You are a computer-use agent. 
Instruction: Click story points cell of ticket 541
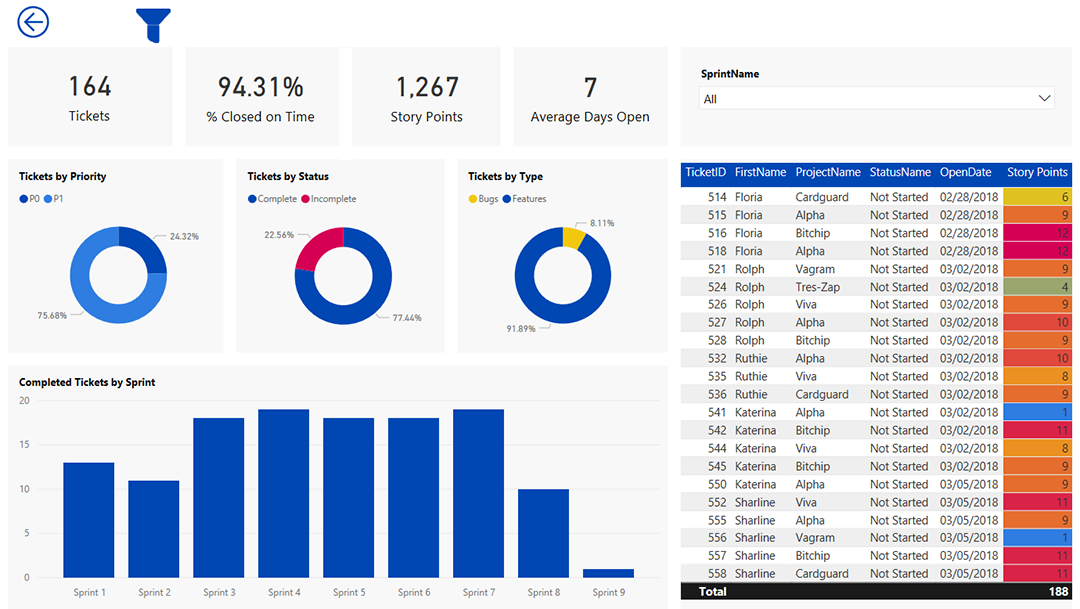tap(1037, 412)
